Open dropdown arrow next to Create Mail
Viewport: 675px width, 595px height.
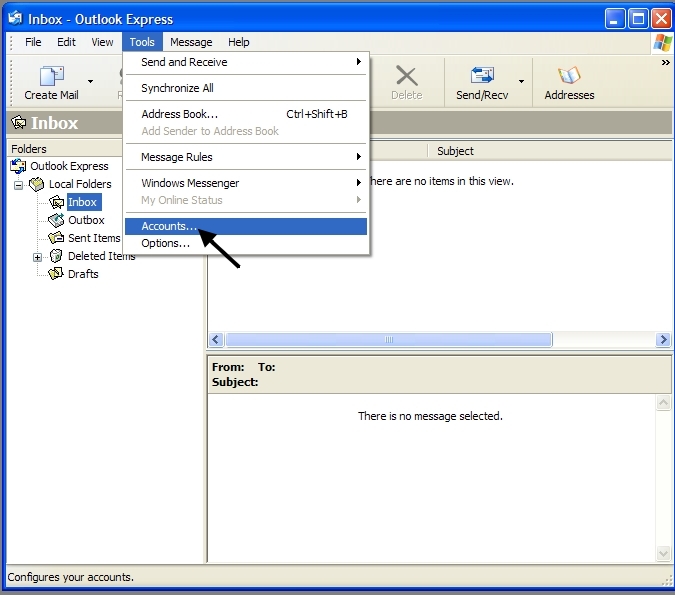point(90,81)
